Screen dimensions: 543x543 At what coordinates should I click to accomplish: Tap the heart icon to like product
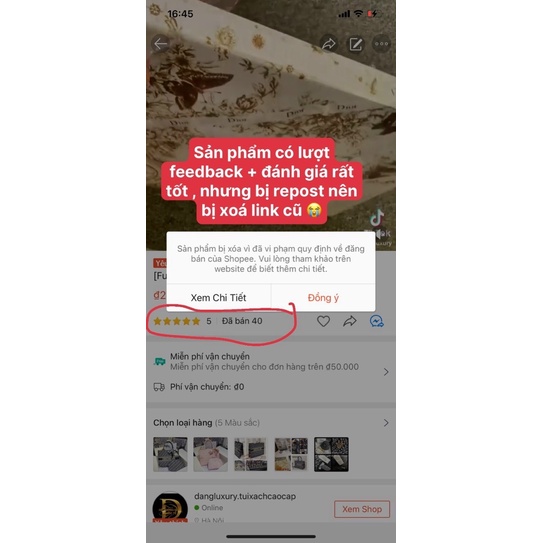(x=323, y=321)
